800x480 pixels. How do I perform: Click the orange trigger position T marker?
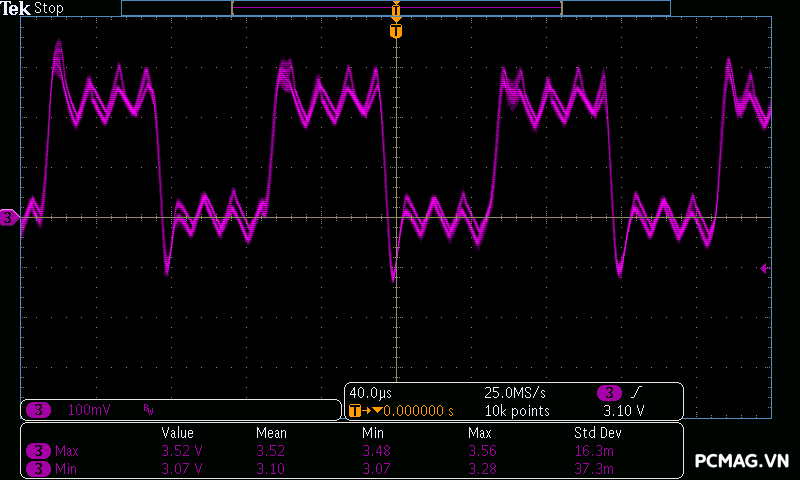396,31
